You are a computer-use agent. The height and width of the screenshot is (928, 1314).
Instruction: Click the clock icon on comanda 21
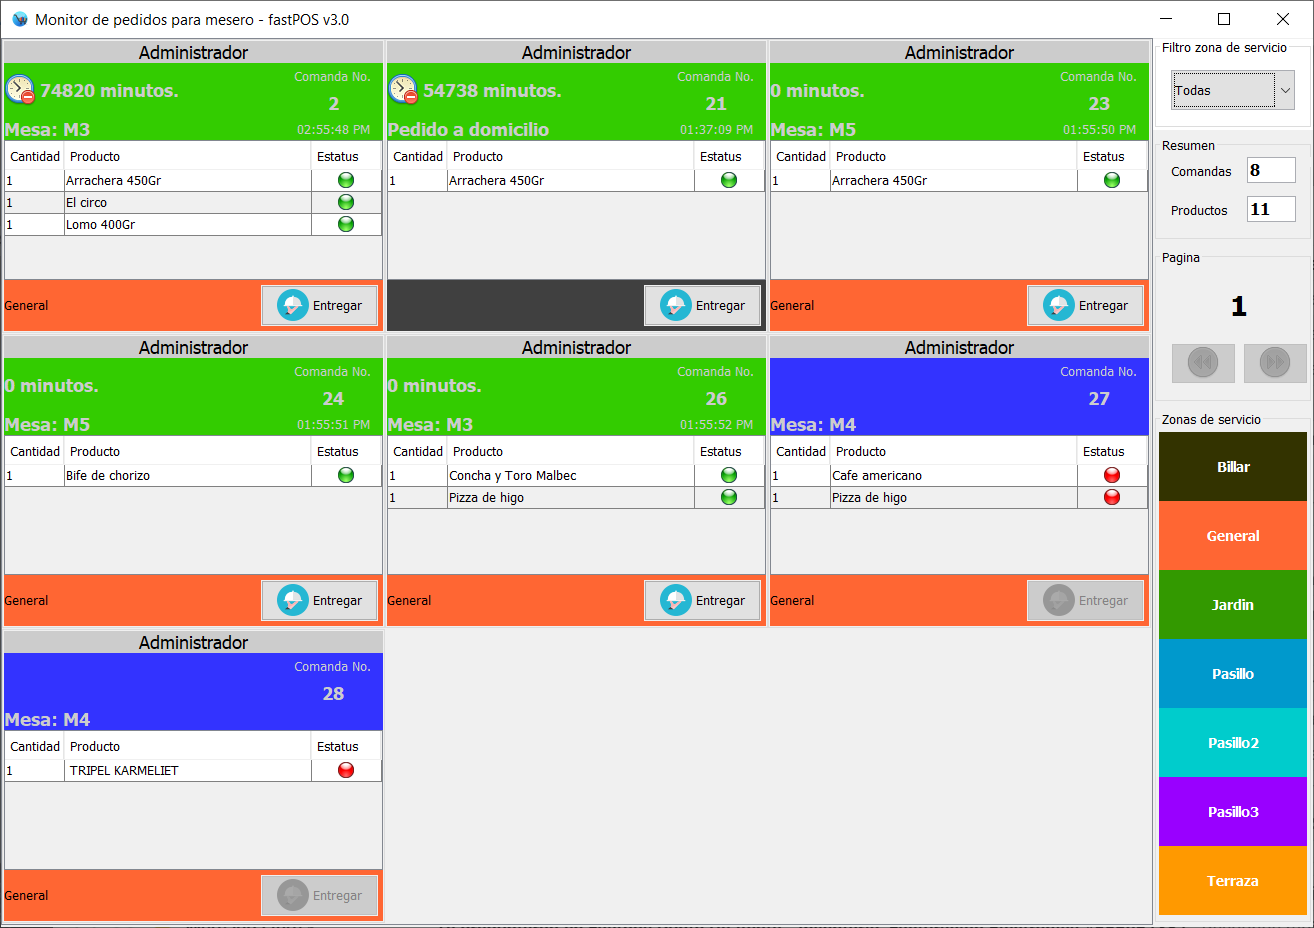(403, 90)
